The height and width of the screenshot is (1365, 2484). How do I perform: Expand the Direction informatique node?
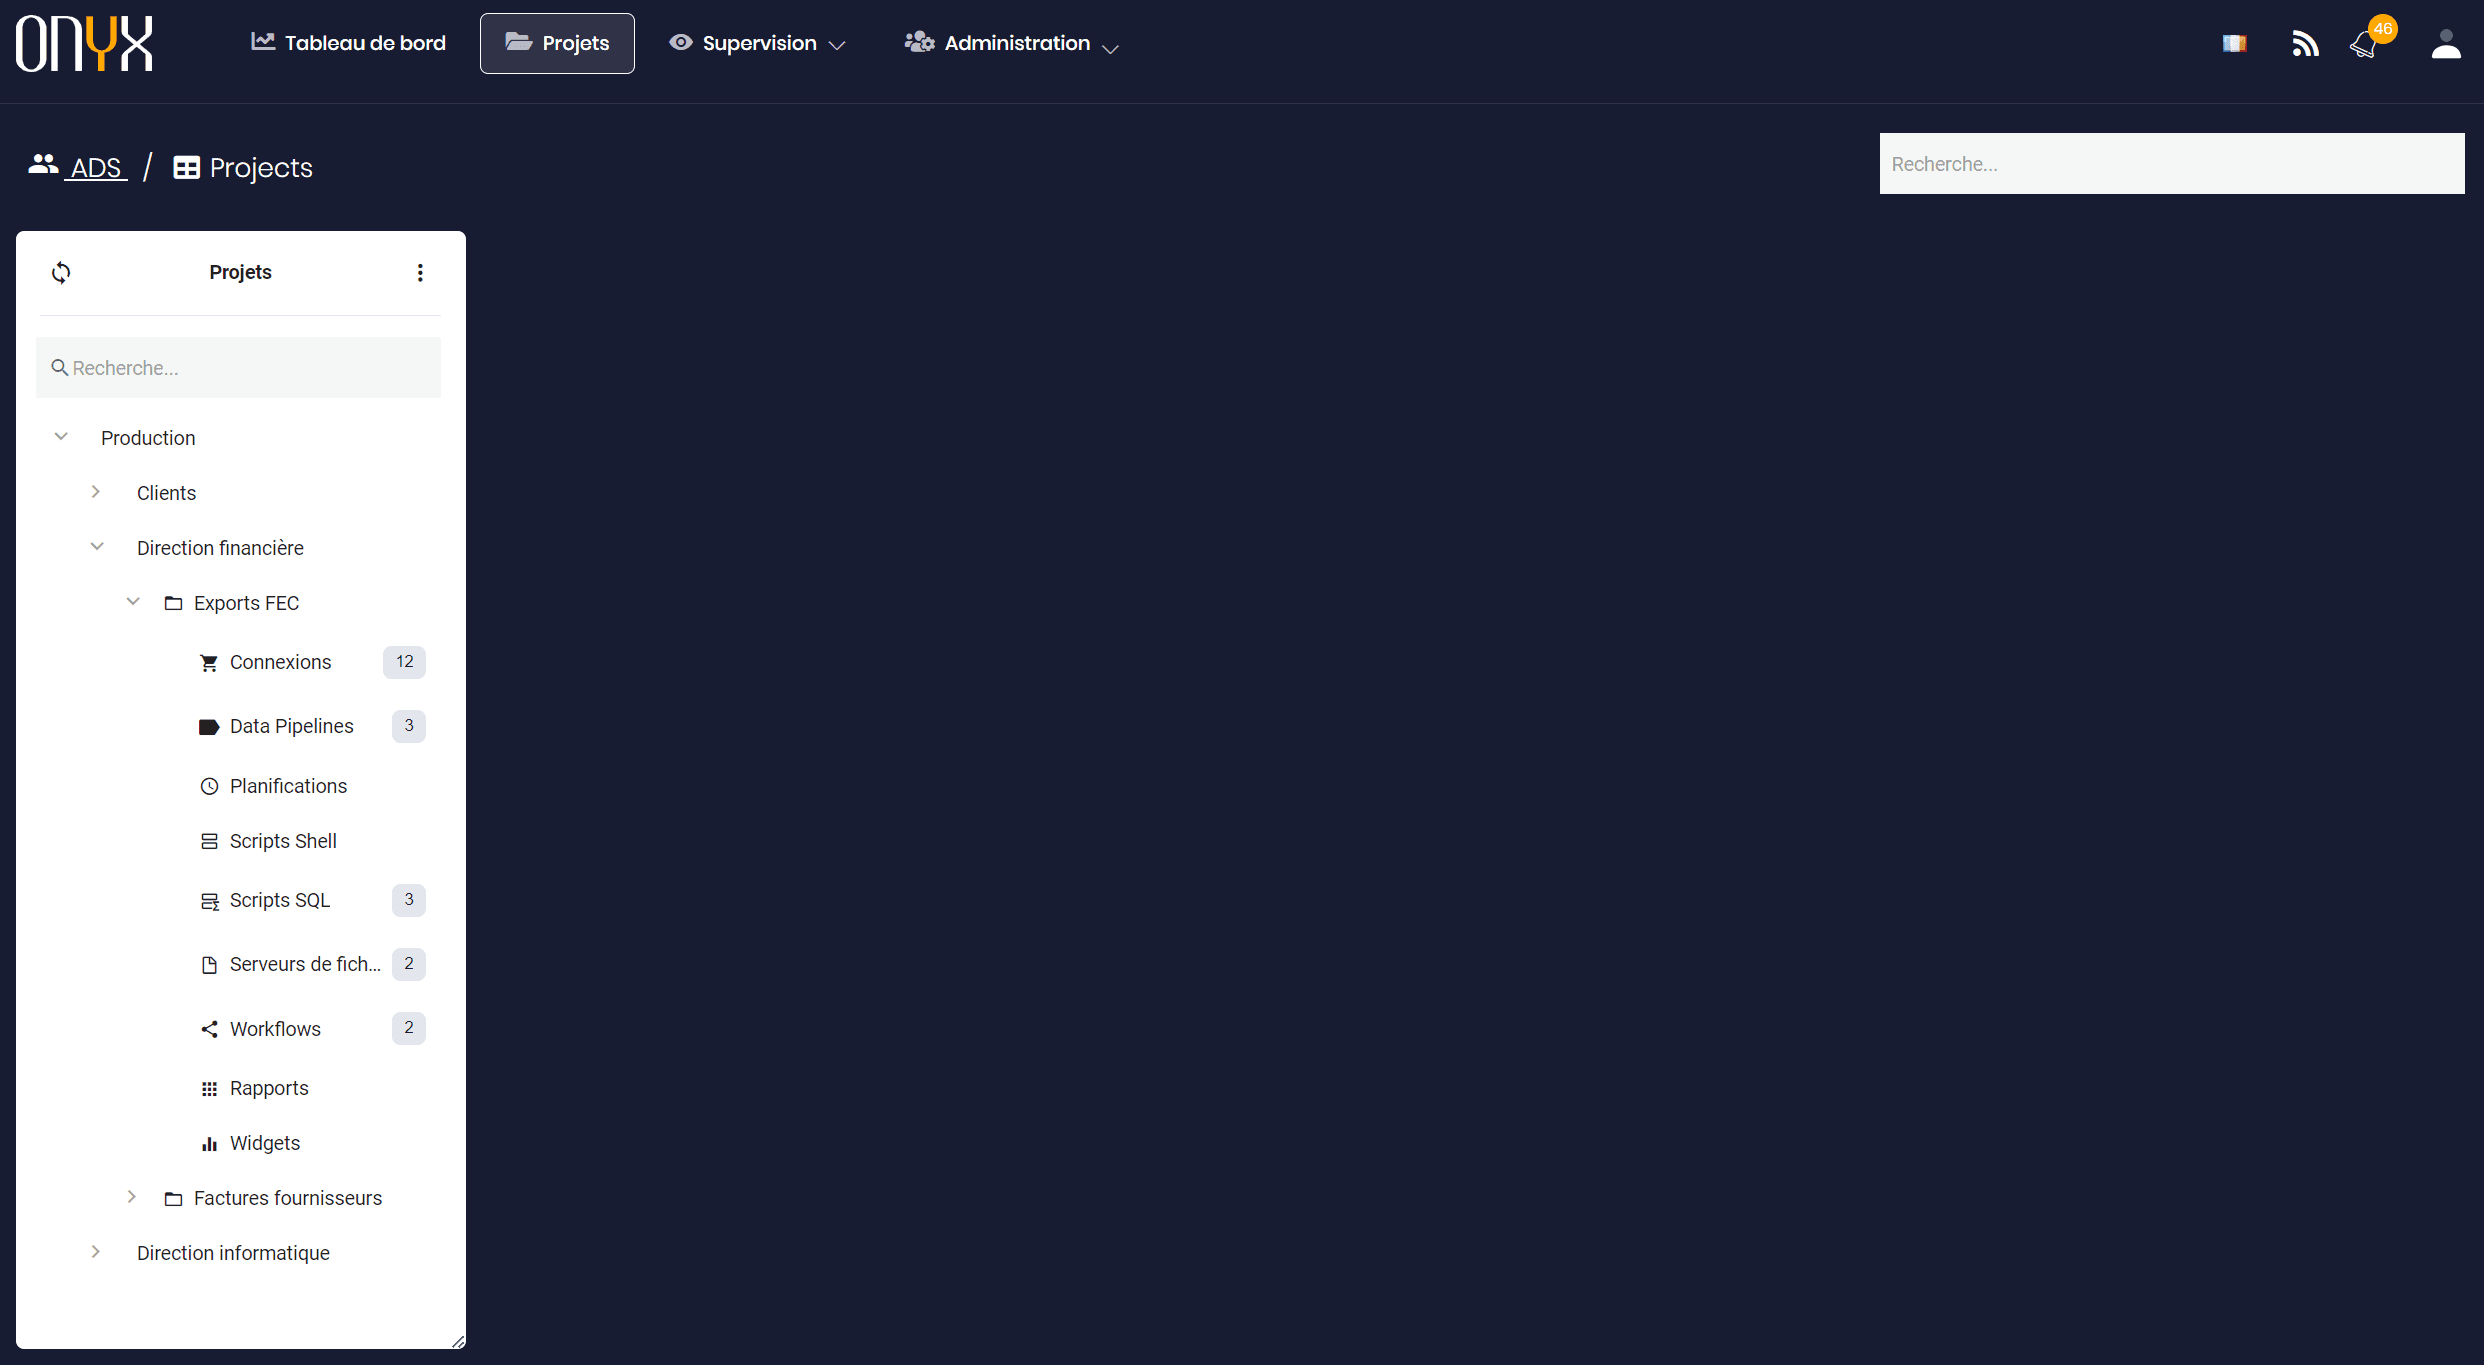pyautogui.click(x=96, y=1252)
